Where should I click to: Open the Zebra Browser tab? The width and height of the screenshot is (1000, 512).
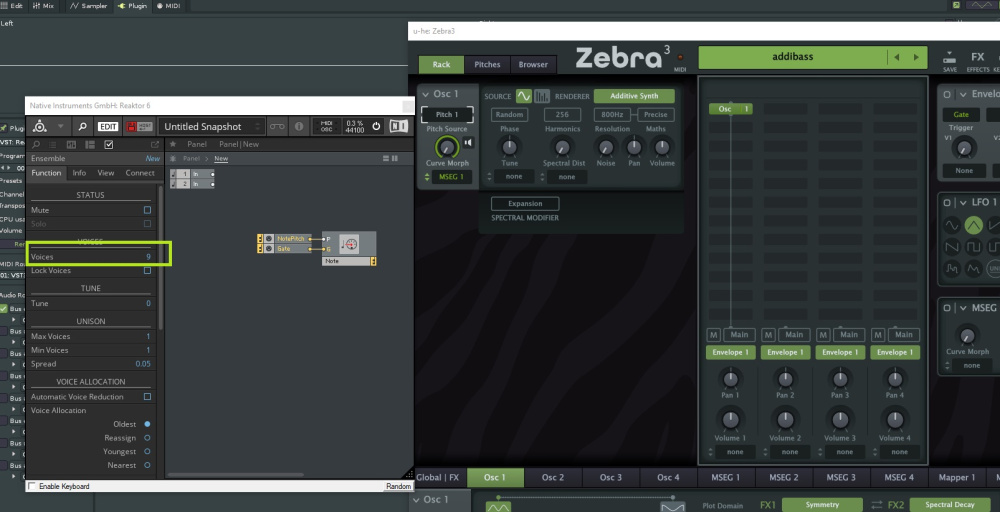(533, 64)
